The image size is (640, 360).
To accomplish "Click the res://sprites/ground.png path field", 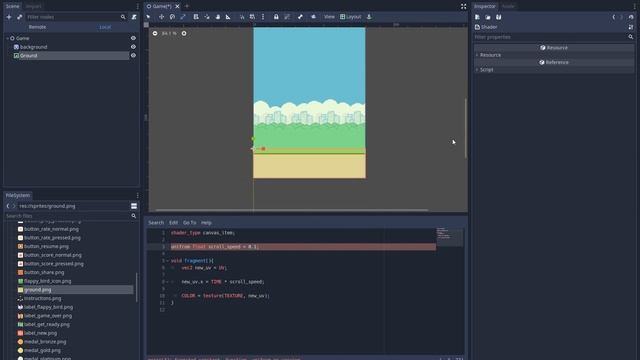I will [x=73, y=206].
